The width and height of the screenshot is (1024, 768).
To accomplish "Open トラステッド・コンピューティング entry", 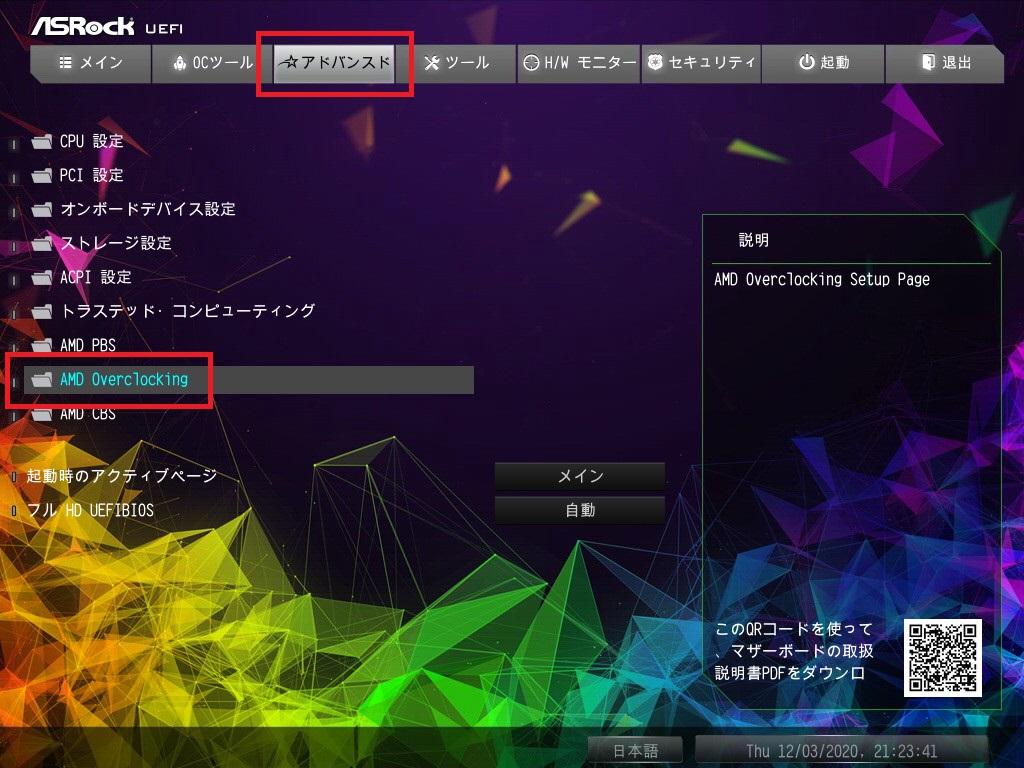I will pos(187,311).
